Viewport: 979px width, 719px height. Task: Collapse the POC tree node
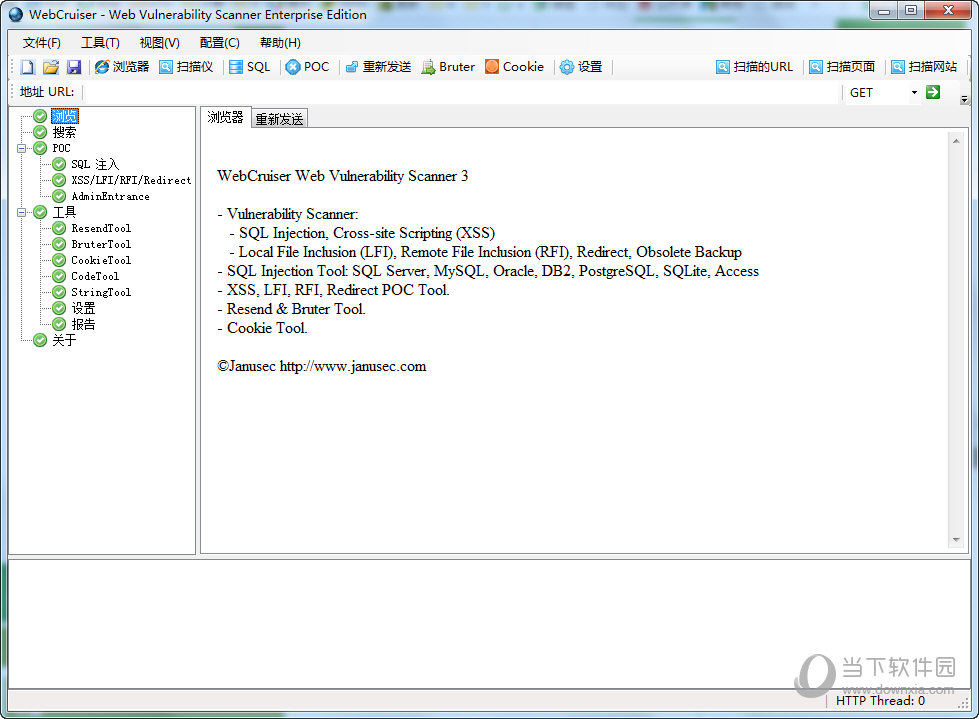click(22, 149)
